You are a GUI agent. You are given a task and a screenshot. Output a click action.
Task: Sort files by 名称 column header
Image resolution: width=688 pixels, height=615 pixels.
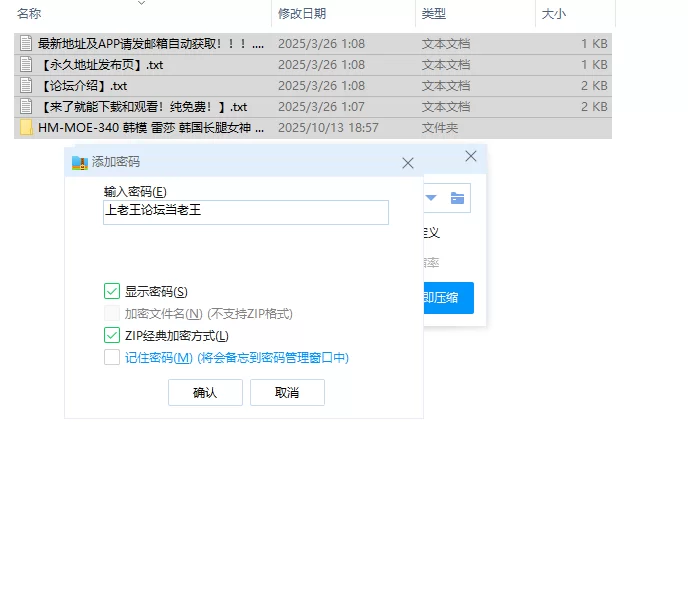coord(30,14)
